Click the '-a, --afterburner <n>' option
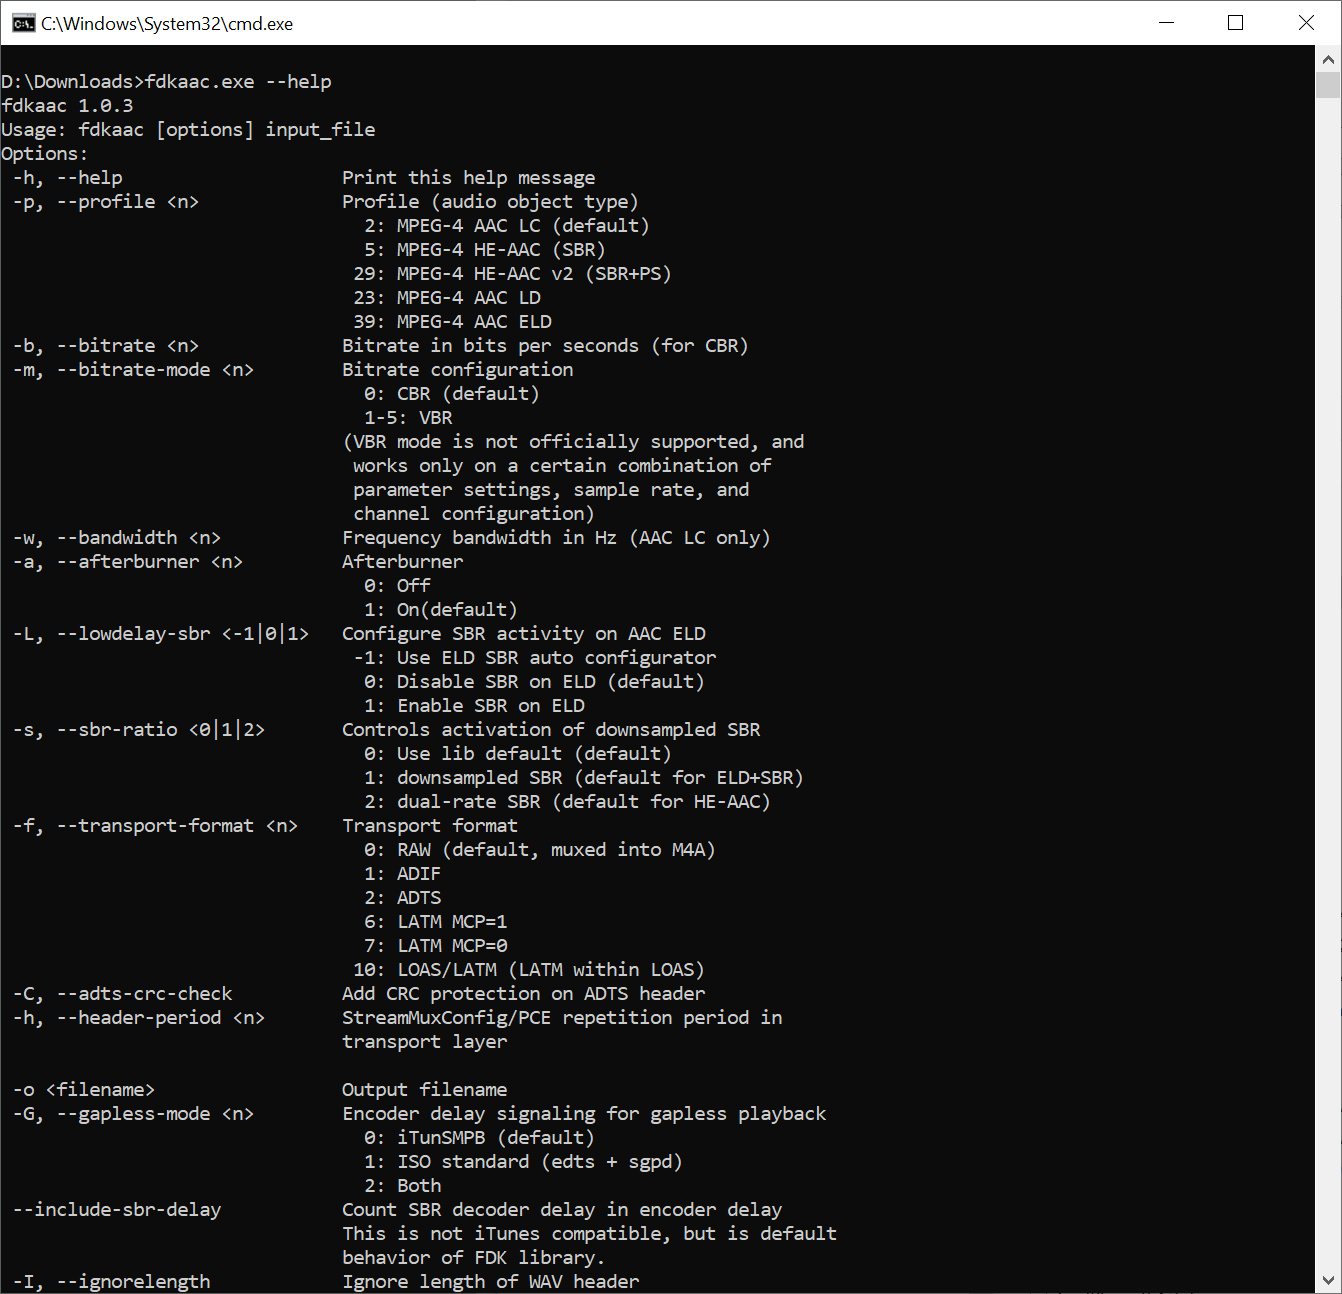The width and height of the screenshot is (1342, 1294). click(x=128, y=562)
